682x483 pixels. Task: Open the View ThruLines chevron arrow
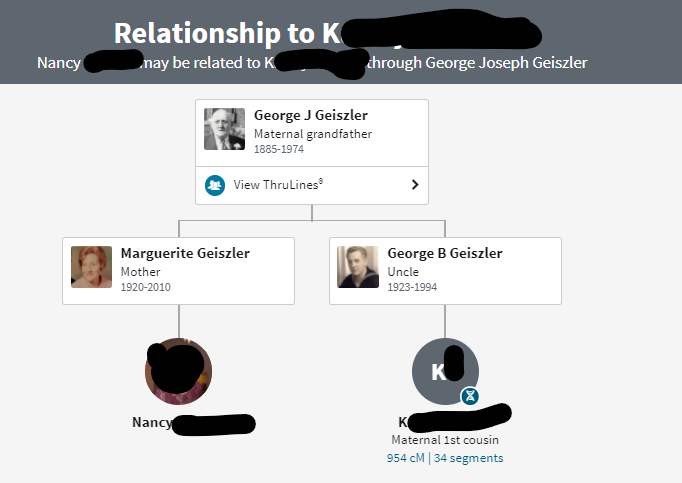point(415,185)
